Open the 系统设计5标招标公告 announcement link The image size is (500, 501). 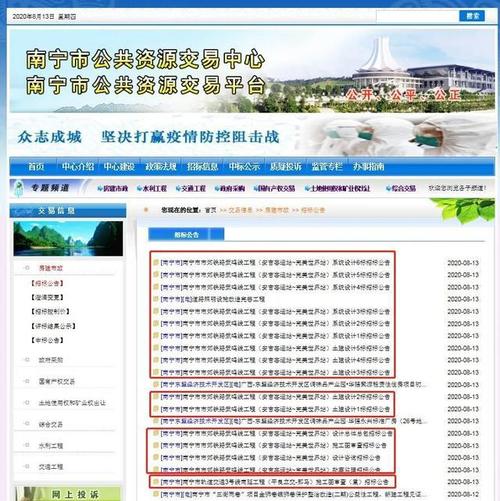275,275
